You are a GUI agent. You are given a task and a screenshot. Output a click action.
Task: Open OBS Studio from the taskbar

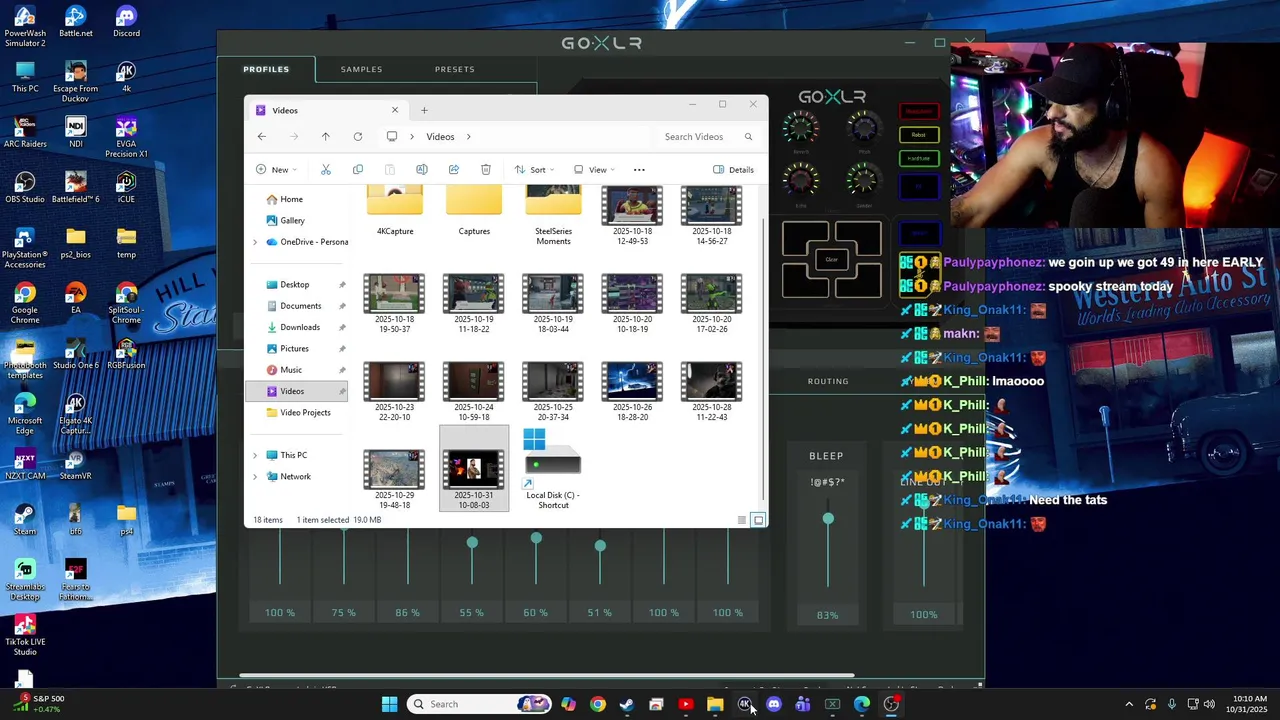(x=891, y=704)
